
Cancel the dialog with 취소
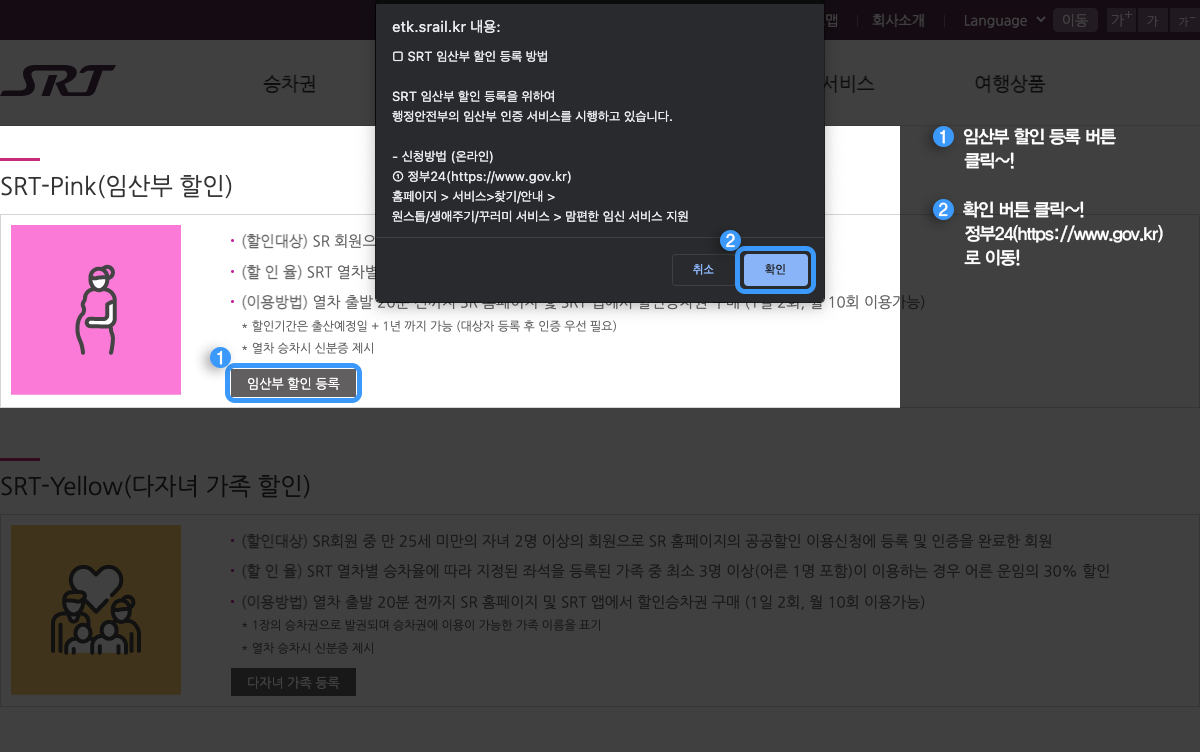pos(703,269)
